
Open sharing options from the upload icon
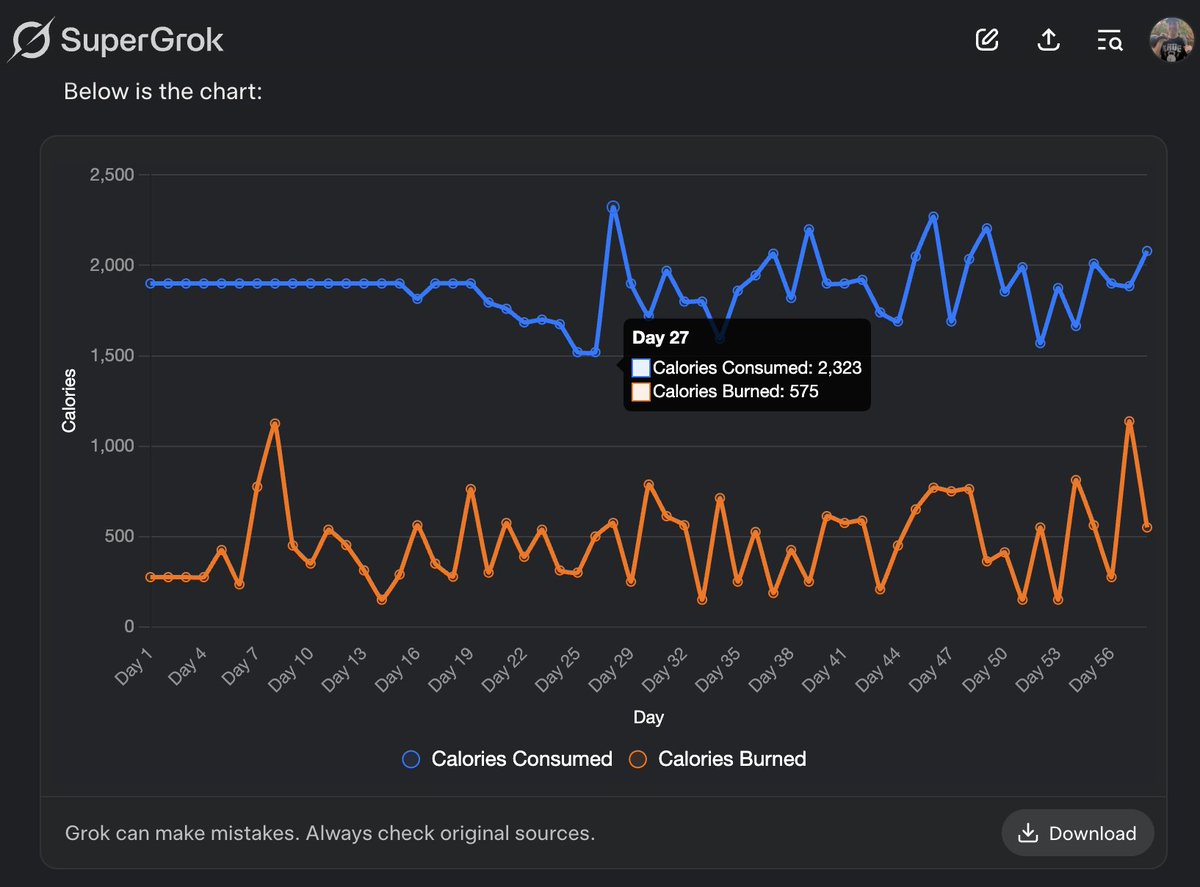click(x=1048, y=39)
